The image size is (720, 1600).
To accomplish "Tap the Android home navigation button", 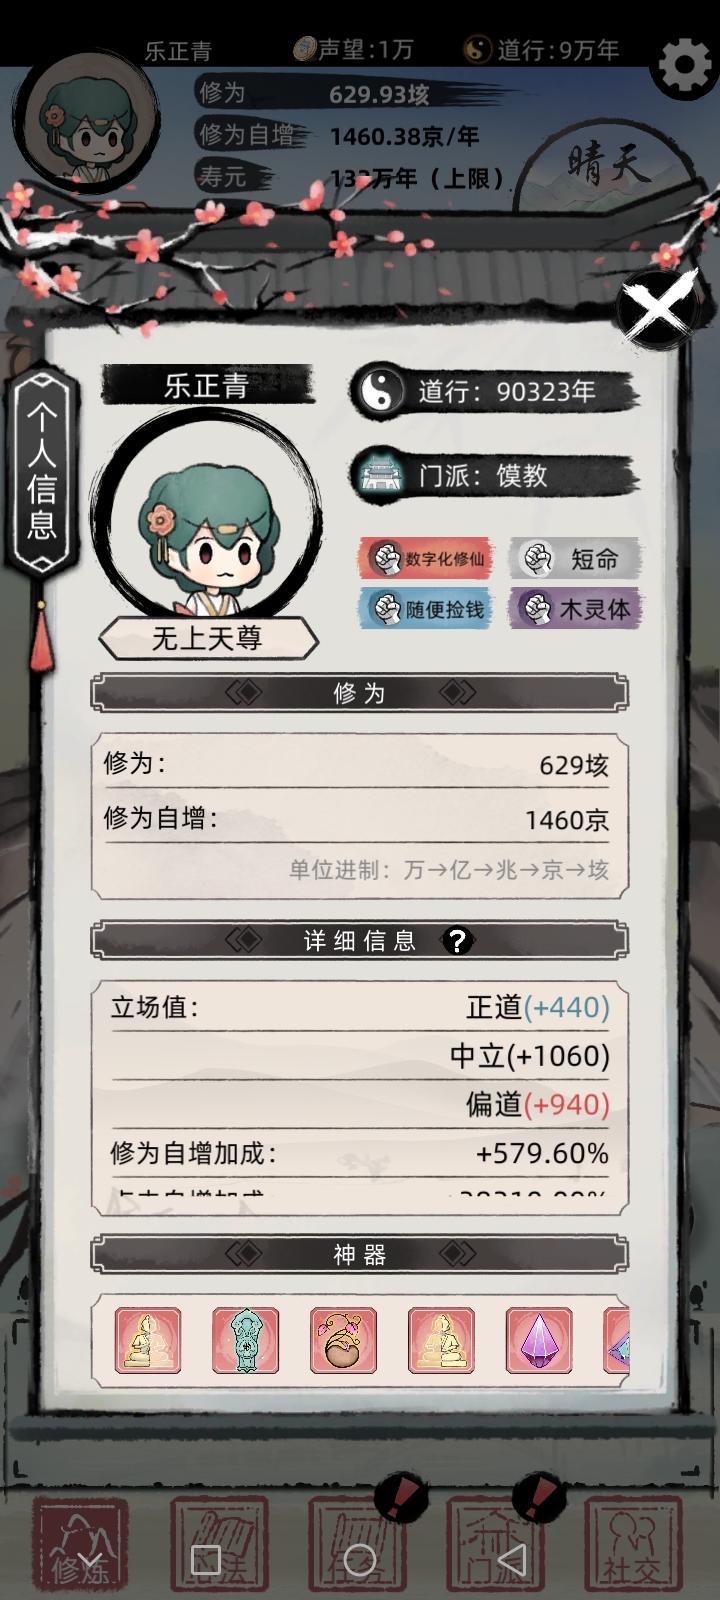I will tap(360, 1560).
